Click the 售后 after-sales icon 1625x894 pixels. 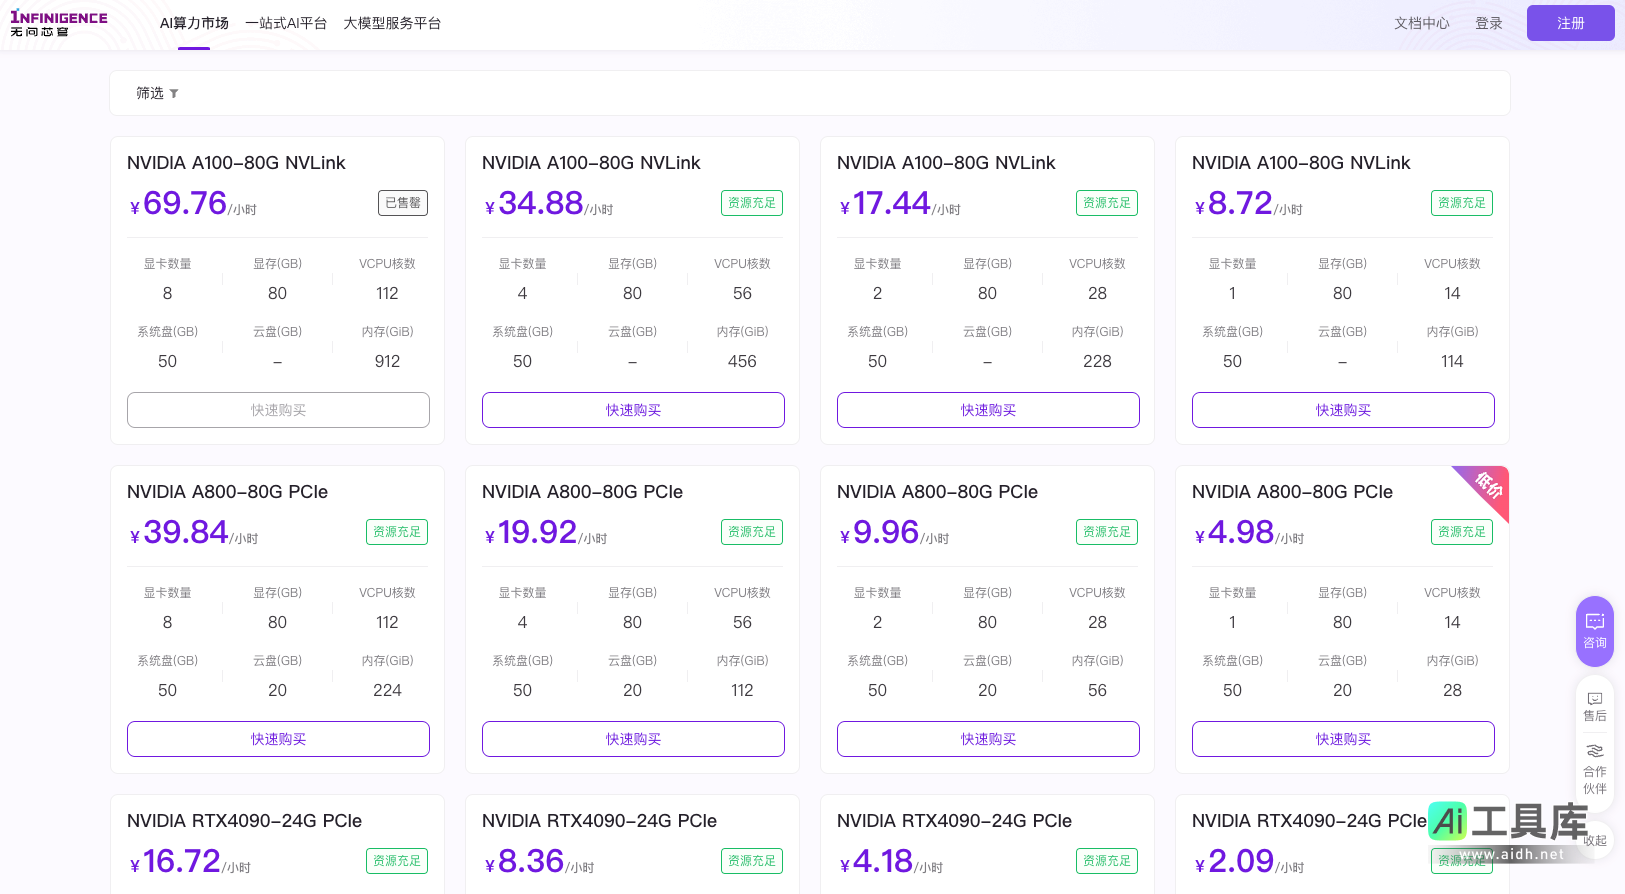tap(1594, 706)
